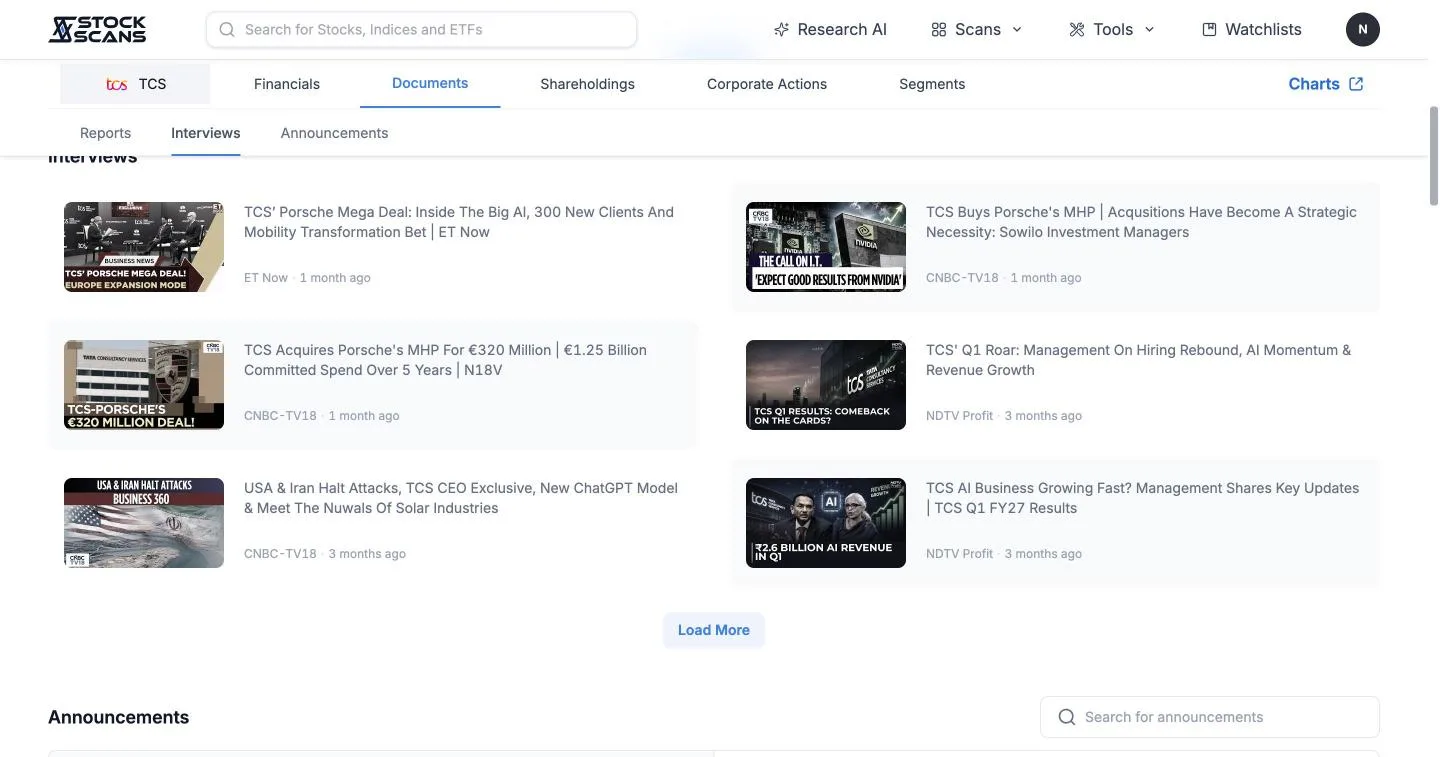Viewport: 1440px width, 757px height.
Task: Open the 'TCS Buys Porsche's MHP' interview title
Action: pyautogui.click(x=1141, y=222)
